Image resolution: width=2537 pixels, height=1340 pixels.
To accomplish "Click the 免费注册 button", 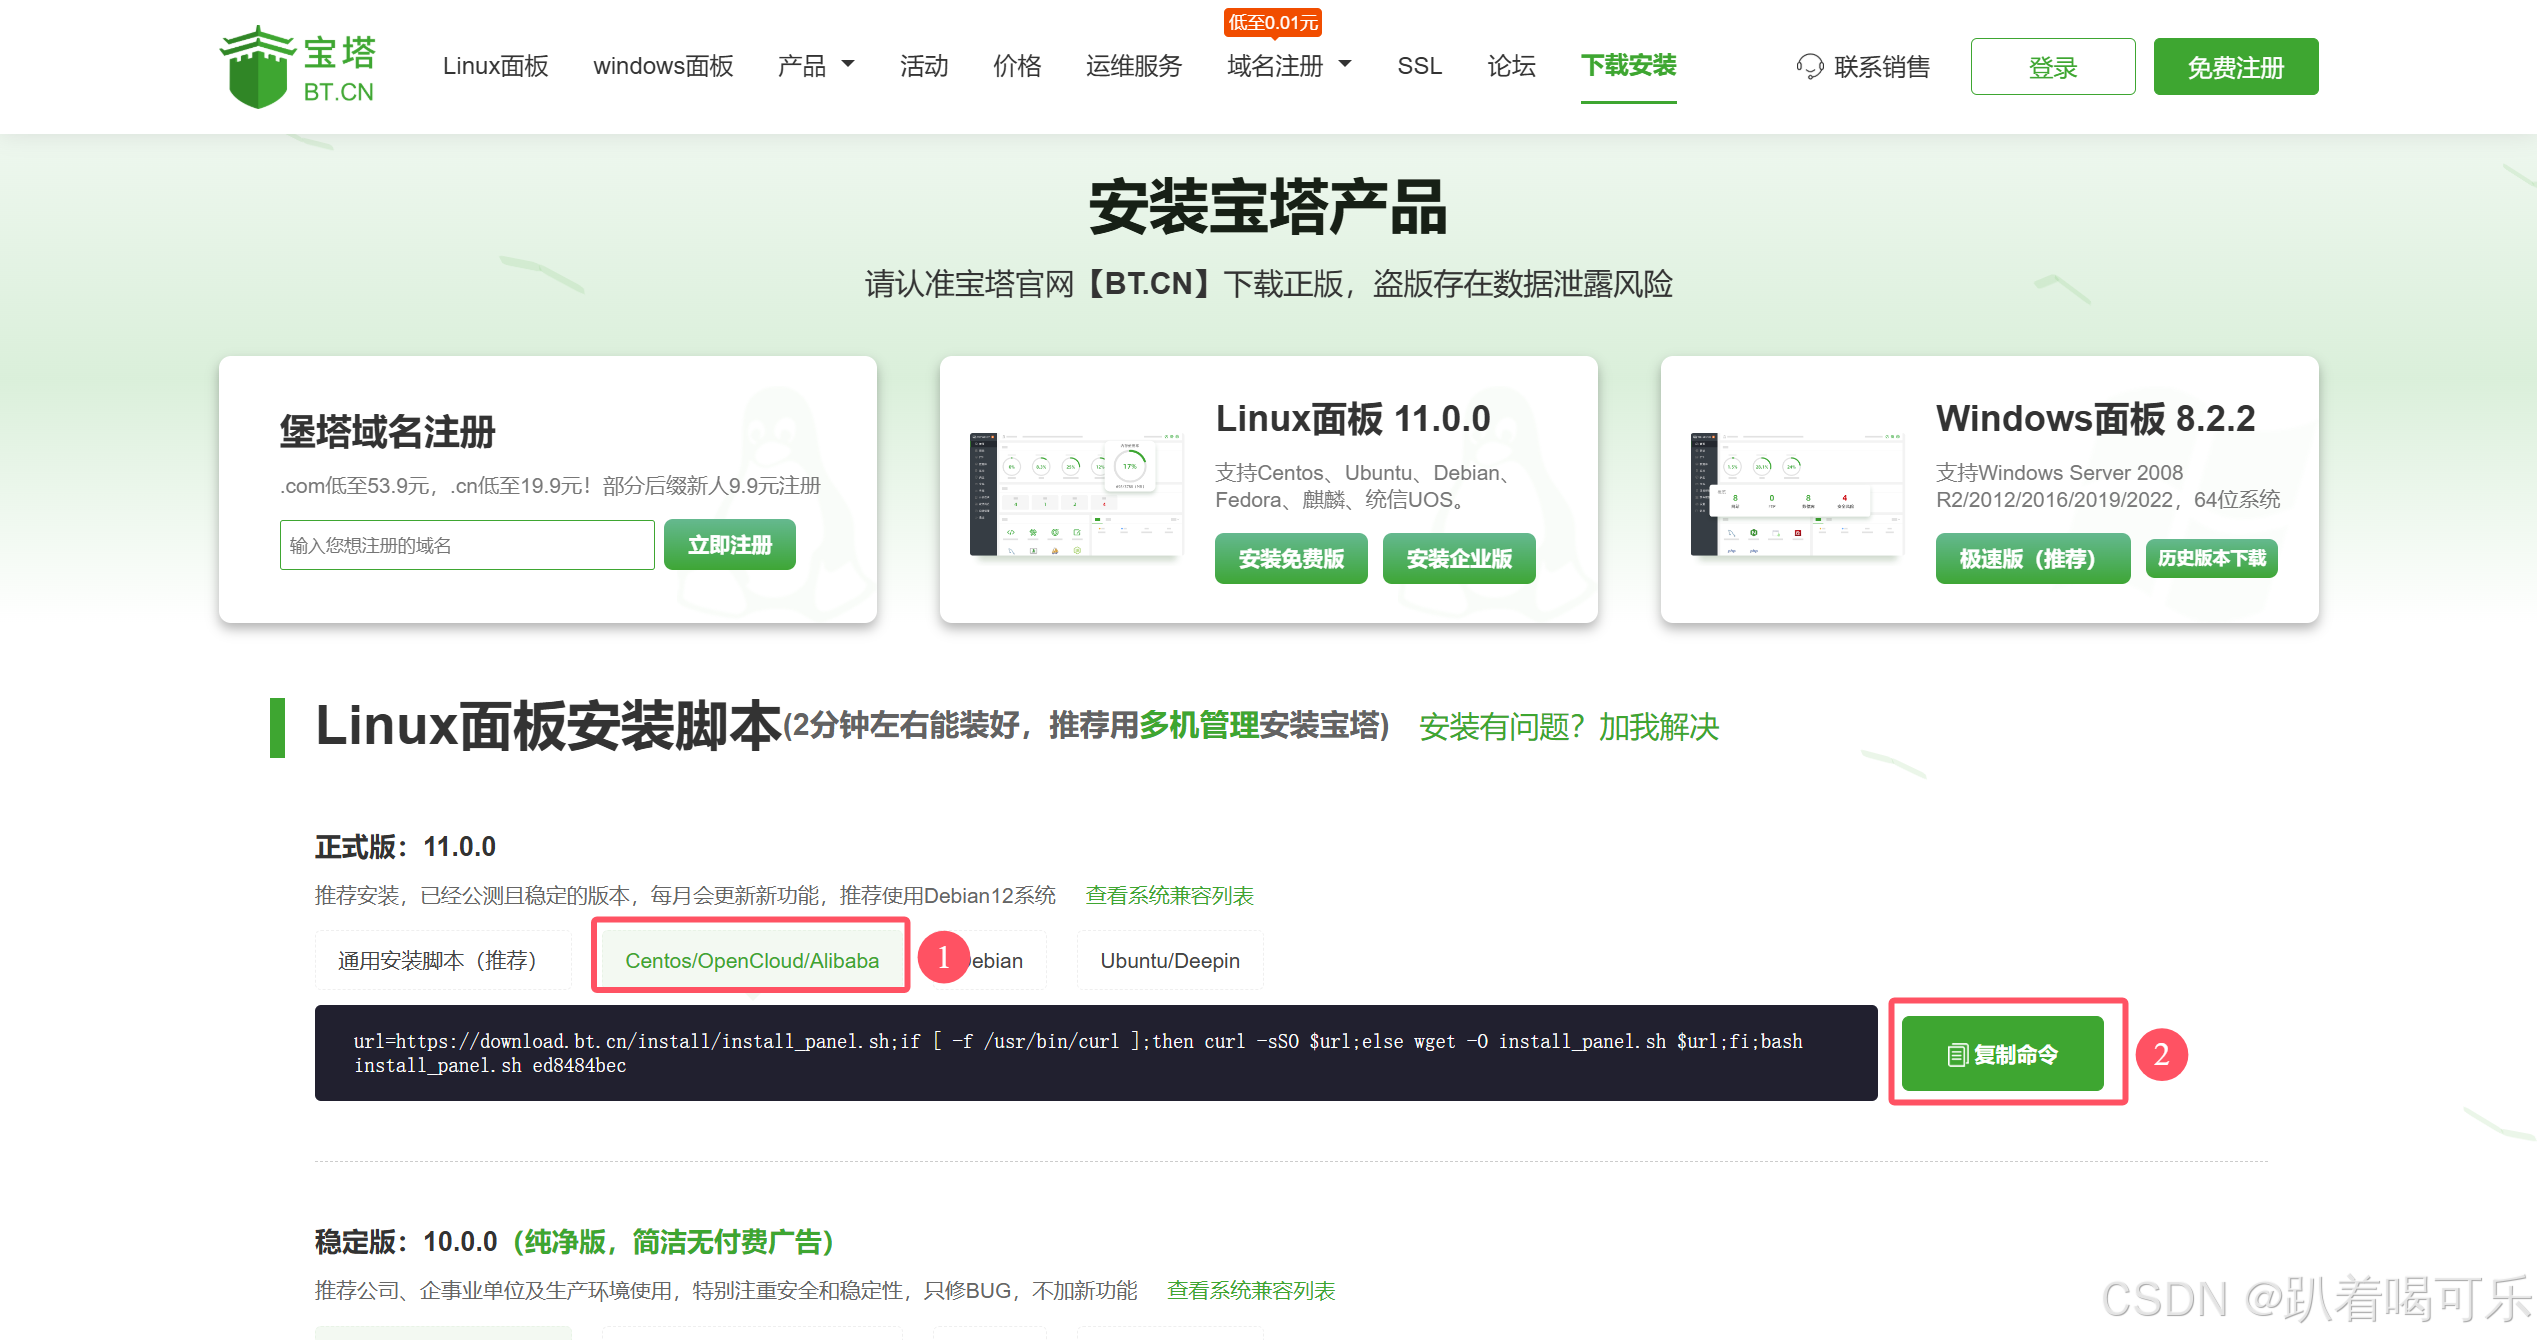I will [2236, 67].
